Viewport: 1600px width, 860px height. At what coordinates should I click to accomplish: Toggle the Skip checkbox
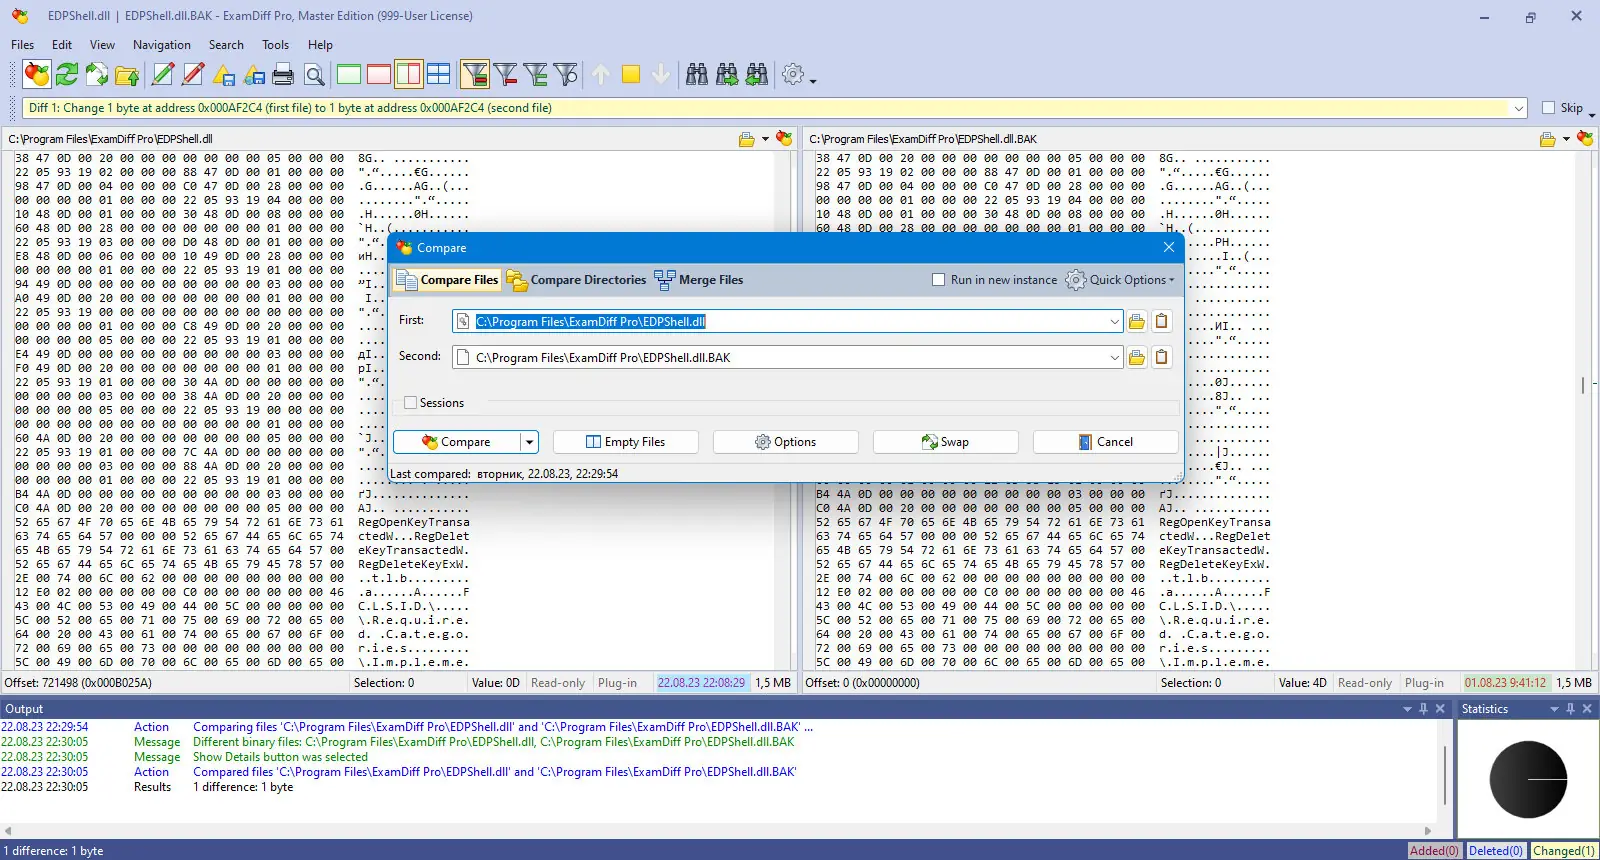pyautogui.click(x=1549, y=108)
